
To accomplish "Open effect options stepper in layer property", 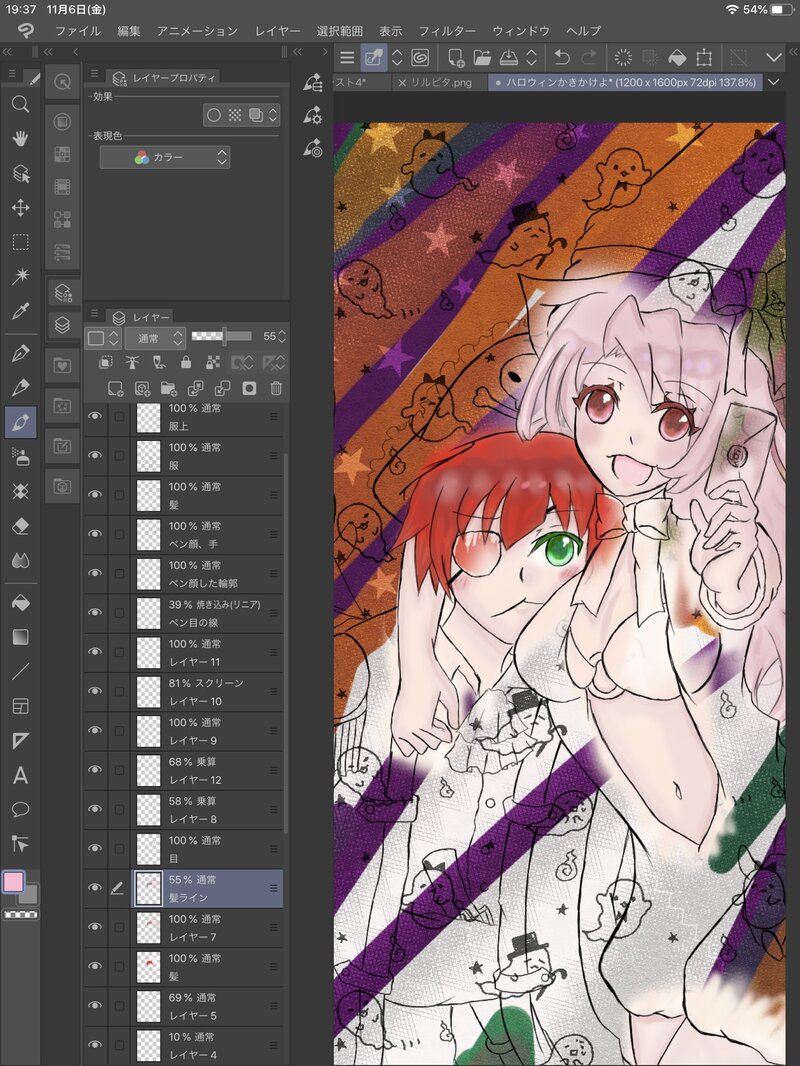I will (273, 115).
